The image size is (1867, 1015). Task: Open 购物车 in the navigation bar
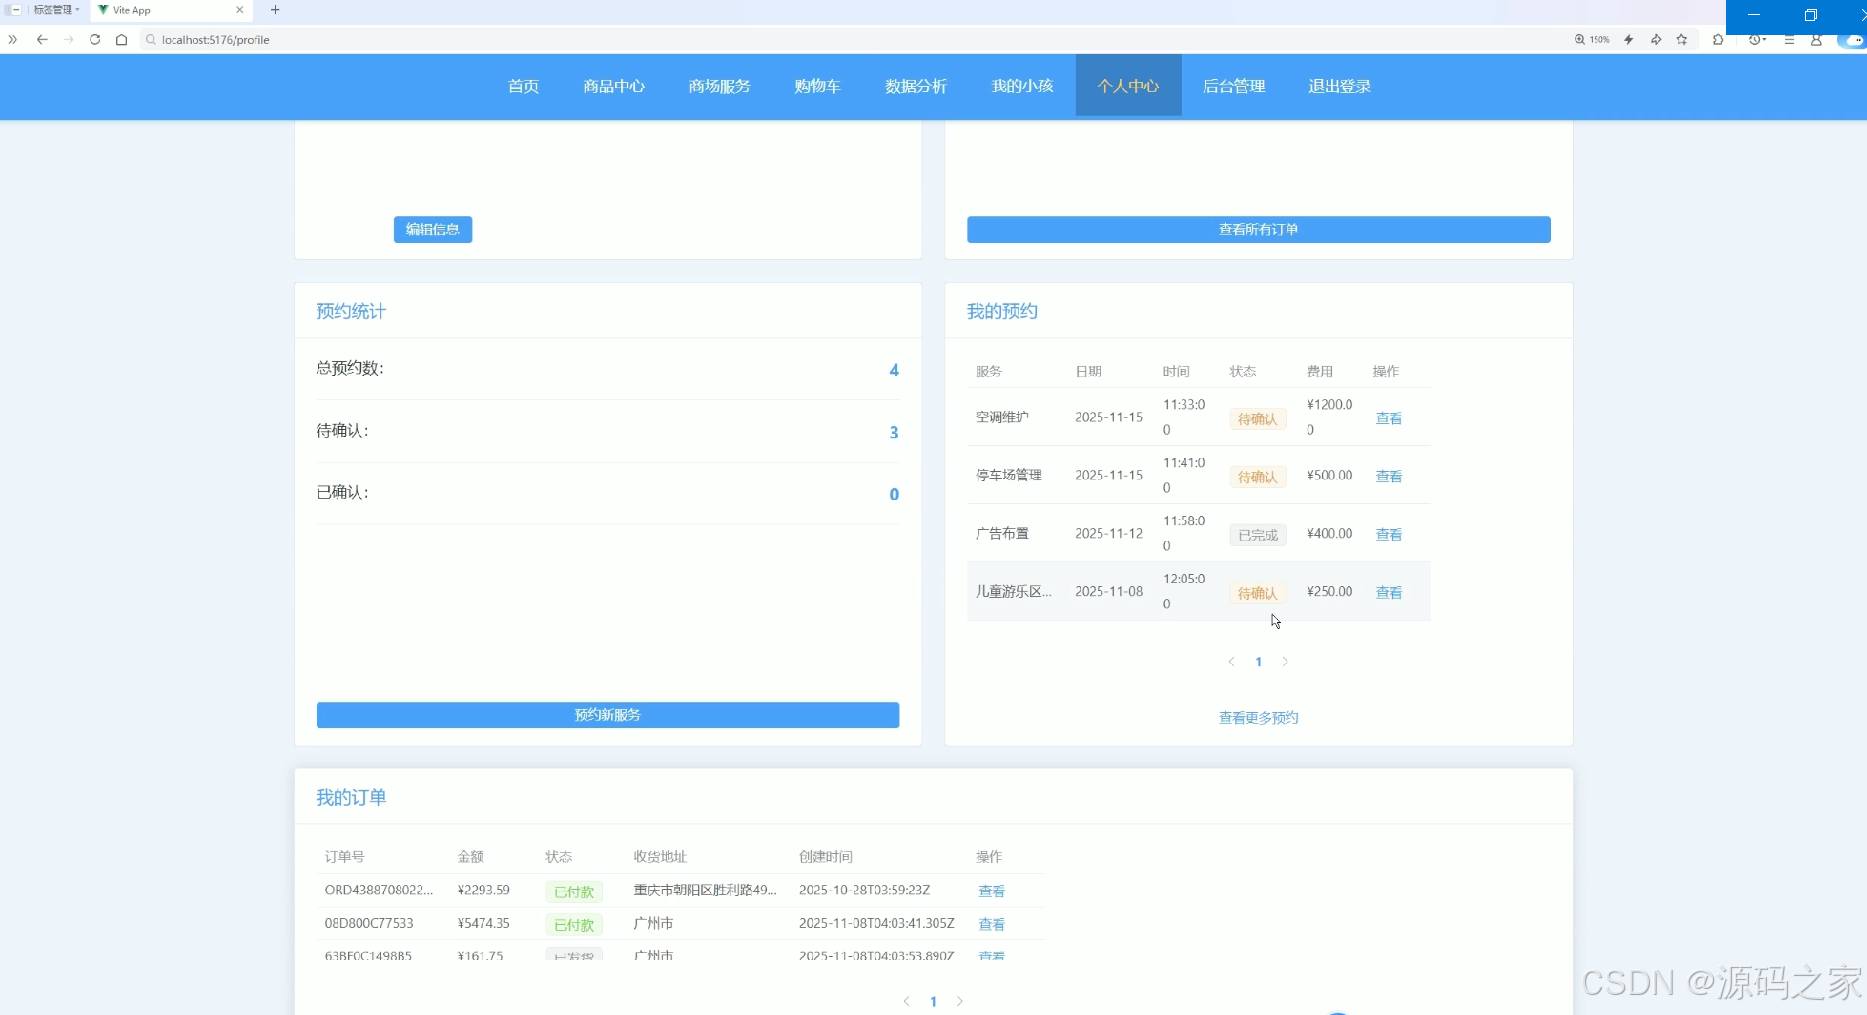(817, 86)
